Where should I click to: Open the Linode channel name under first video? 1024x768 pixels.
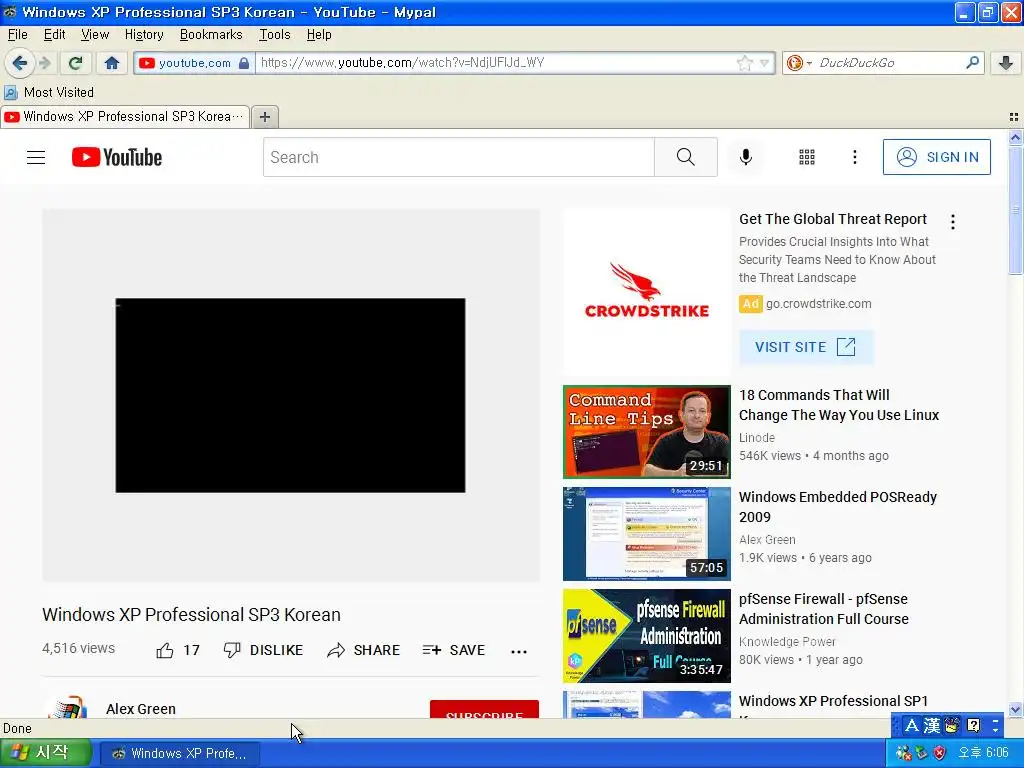click(x=757, y=438)
